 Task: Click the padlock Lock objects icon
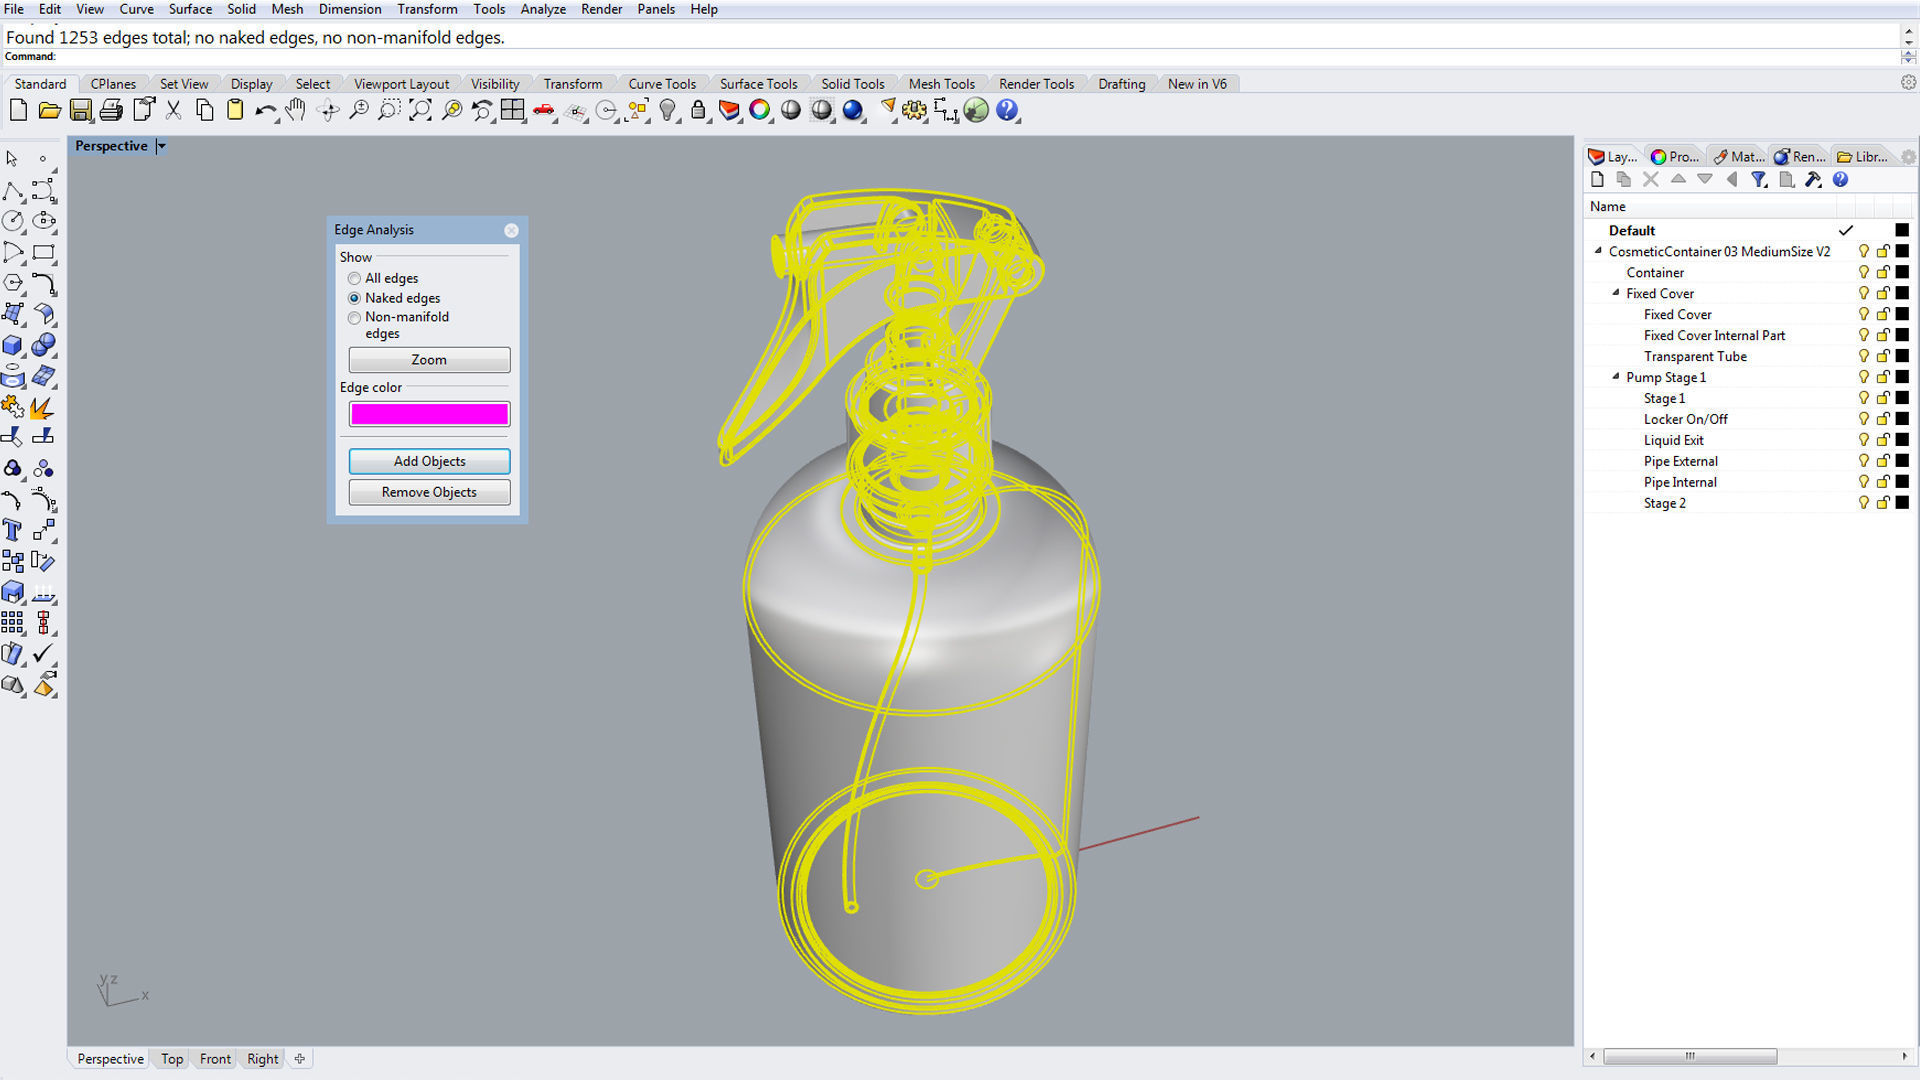pyautogui.click(x=698, y=110)
